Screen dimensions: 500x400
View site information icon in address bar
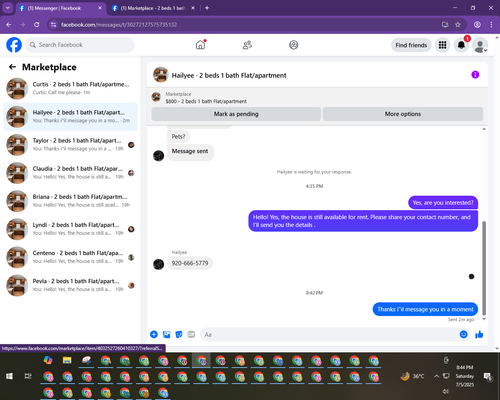53,25
